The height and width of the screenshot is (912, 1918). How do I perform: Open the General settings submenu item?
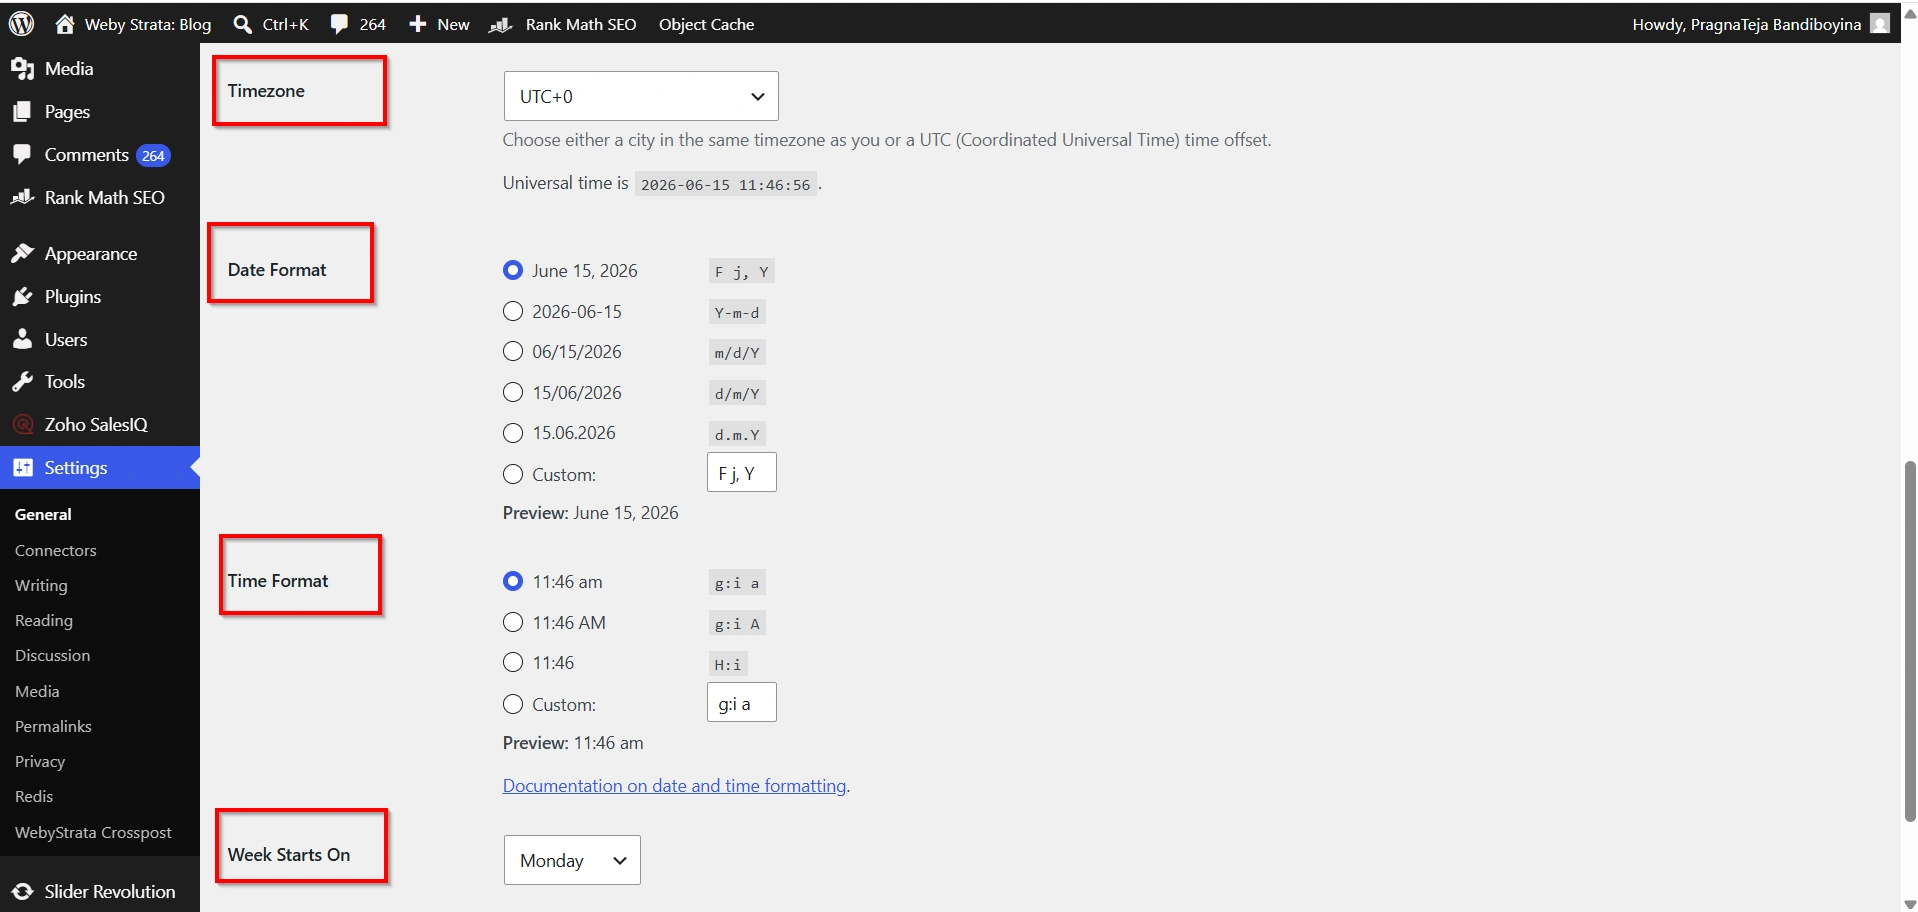(43, 515)
